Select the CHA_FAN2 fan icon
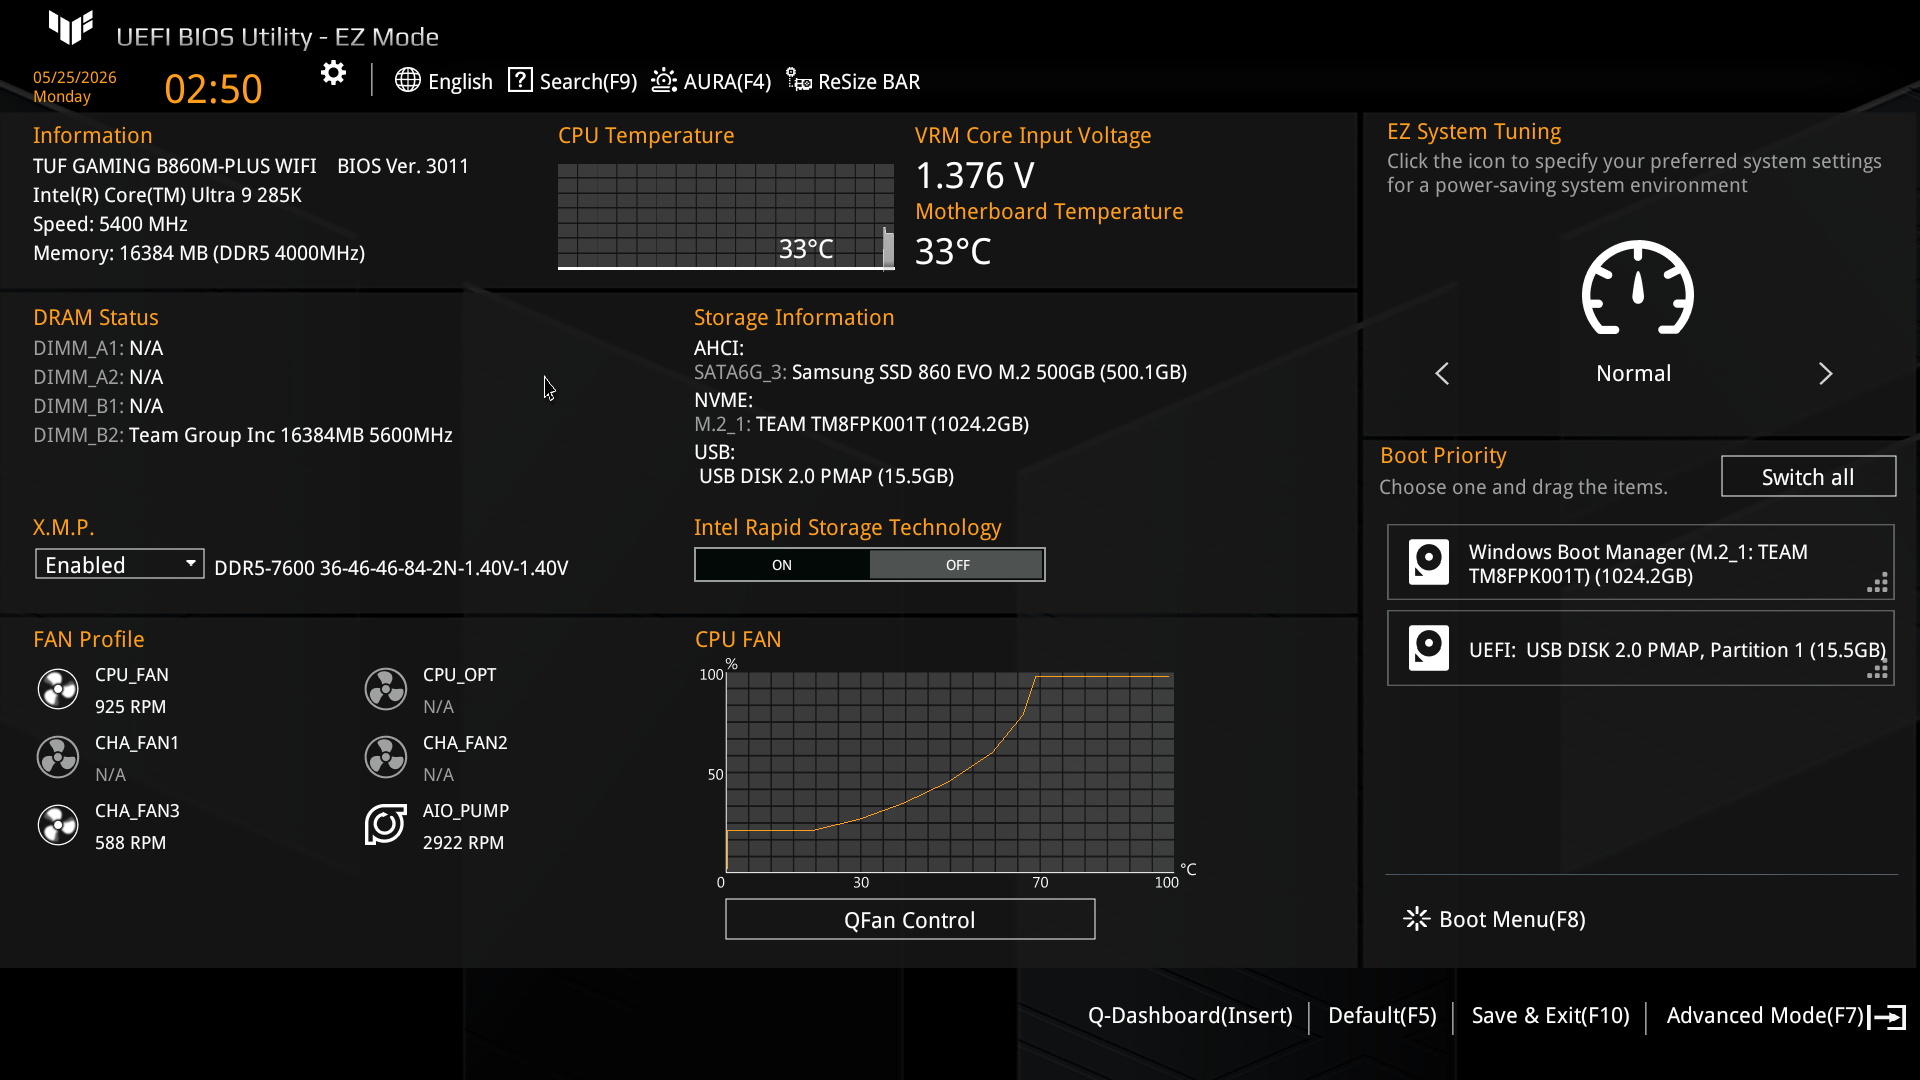Screen dimensions: 1920x1080 coord(386,757)
